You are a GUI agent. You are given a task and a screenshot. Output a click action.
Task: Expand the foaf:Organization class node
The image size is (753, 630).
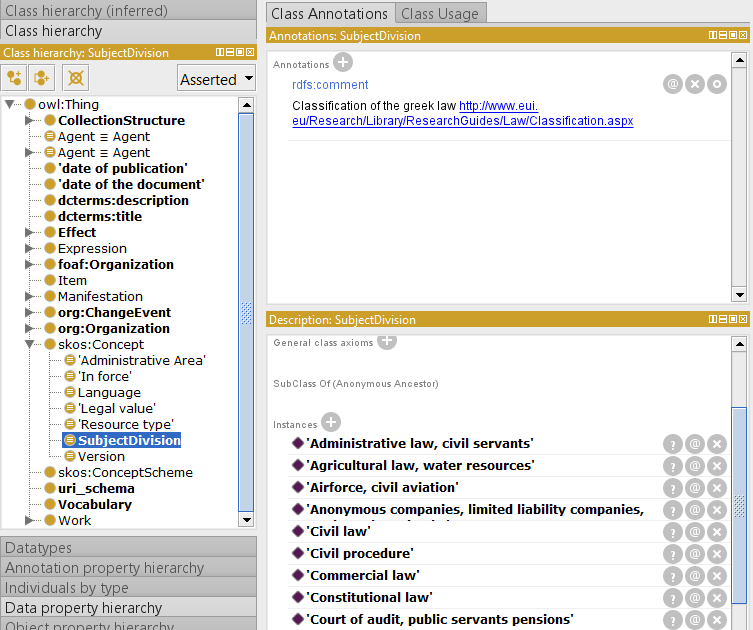29,265
